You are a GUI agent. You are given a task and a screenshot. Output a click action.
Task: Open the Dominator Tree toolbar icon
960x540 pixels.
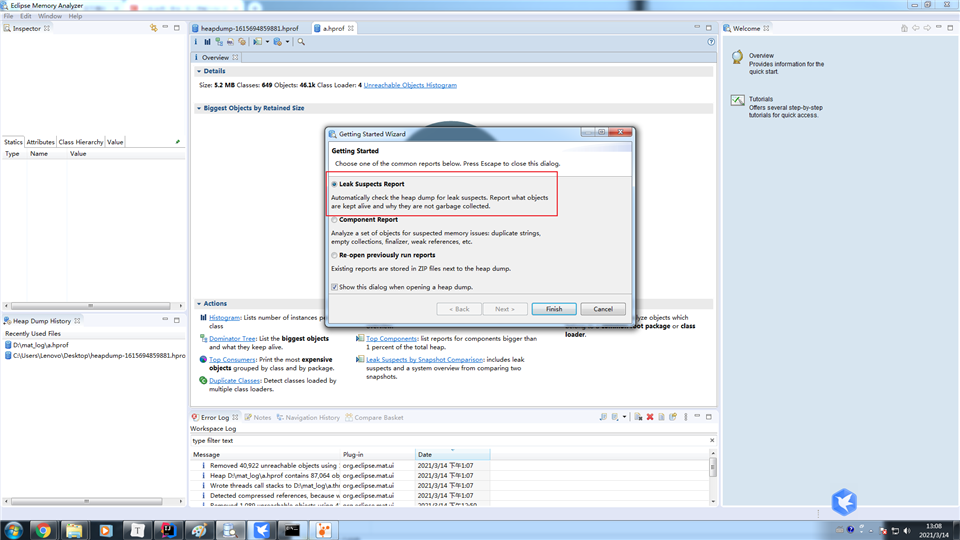[x=219, y=42]
